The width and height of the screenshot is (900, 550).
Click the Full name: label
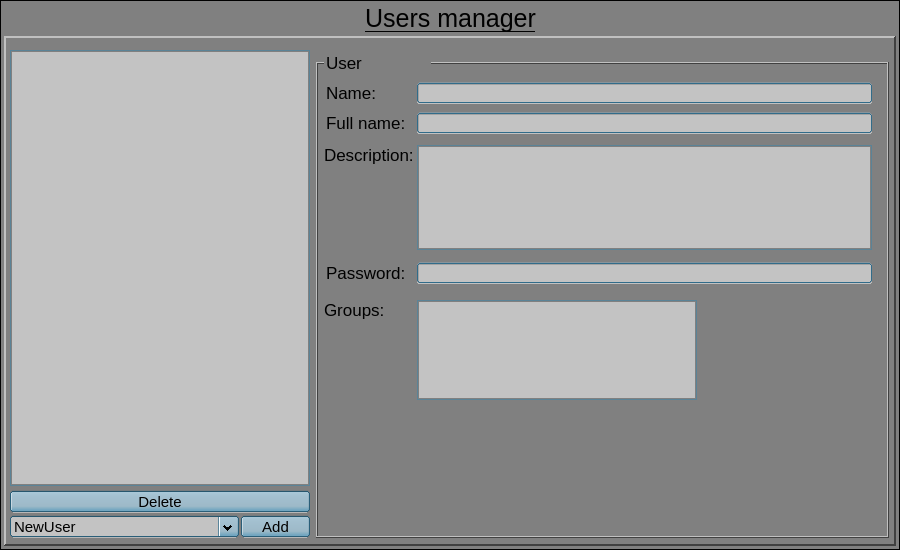point(365,123)
